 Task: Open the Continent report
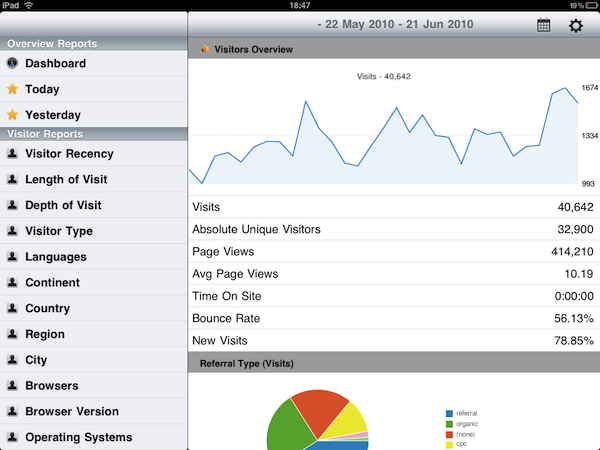click(94, 282)
